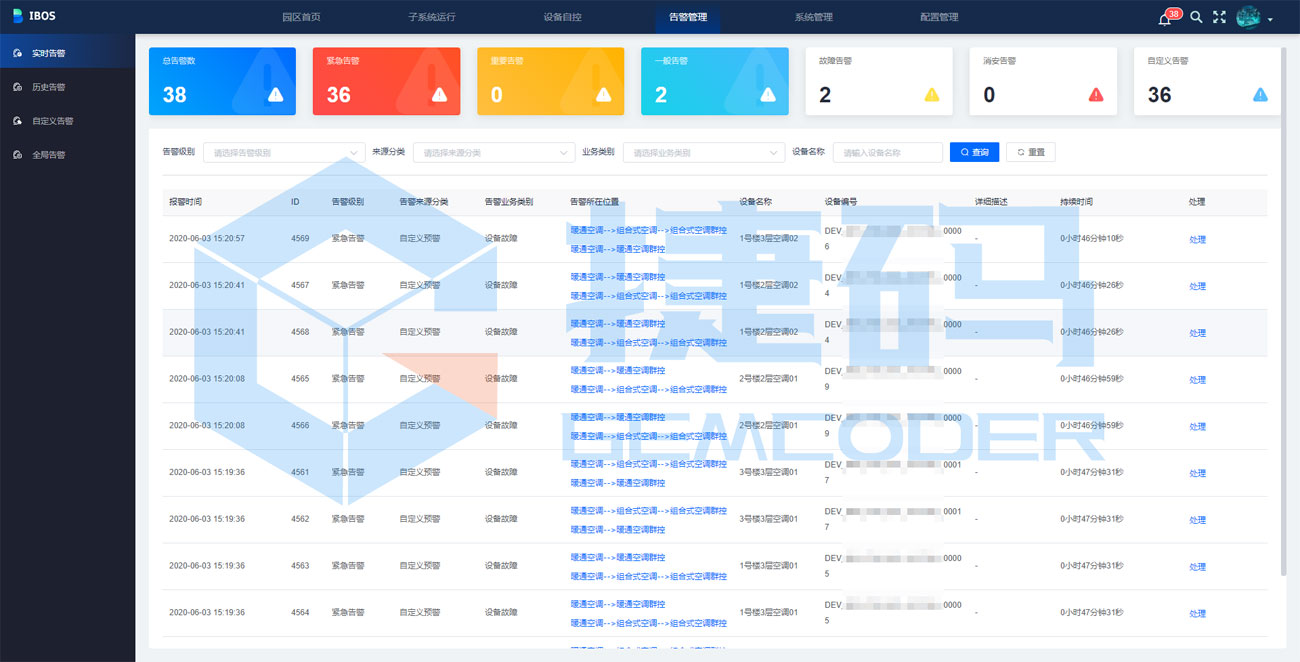Click the user avatar in top right

point(1248,17)
